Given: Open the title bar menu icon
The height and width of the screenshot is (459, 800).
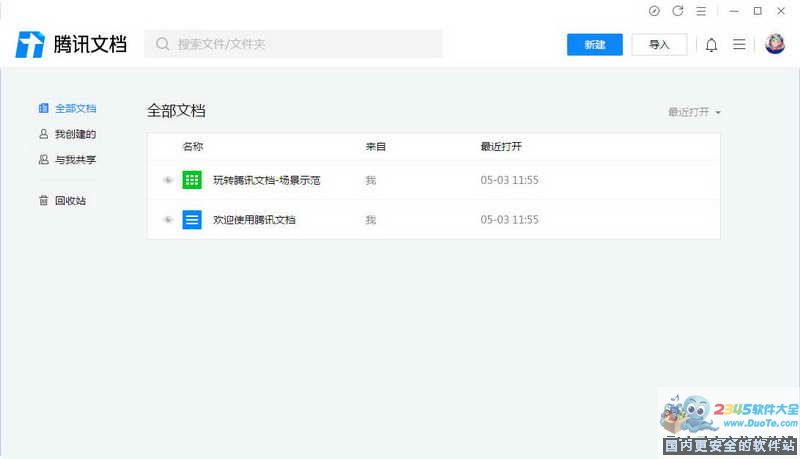Looking at the screenshot, I should pyautogui.click(x=701, y=11).
